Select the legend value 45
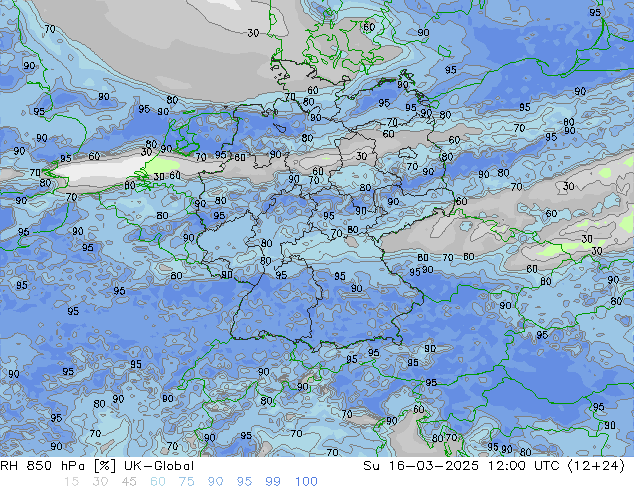The height and width of the screenshot is (490, 634). coord(129,482)
